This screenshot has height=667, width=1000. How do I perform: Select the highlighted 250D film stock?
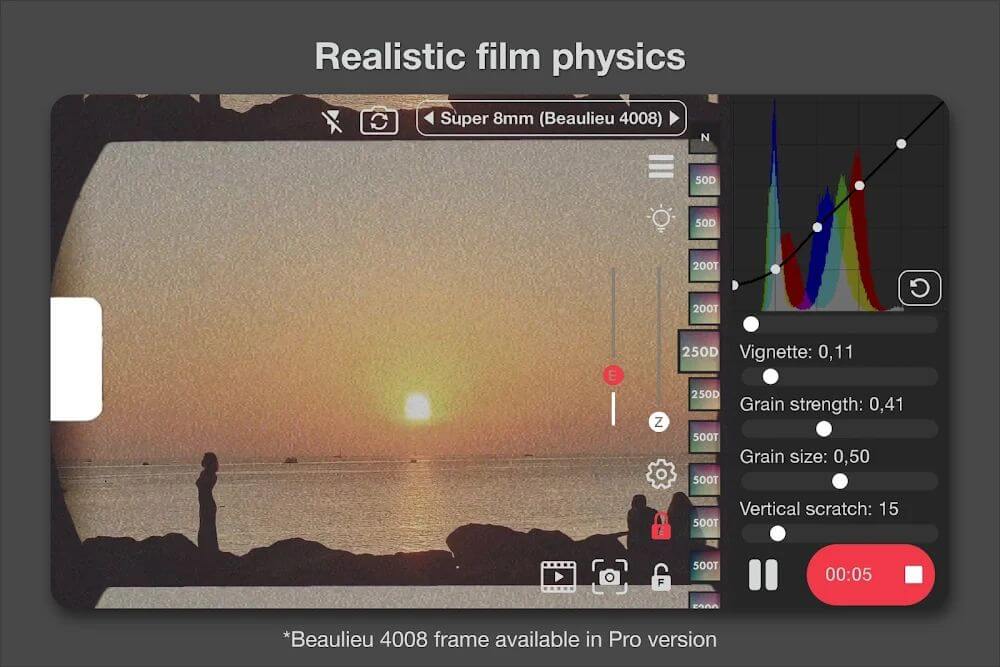[x=699, y=351]
